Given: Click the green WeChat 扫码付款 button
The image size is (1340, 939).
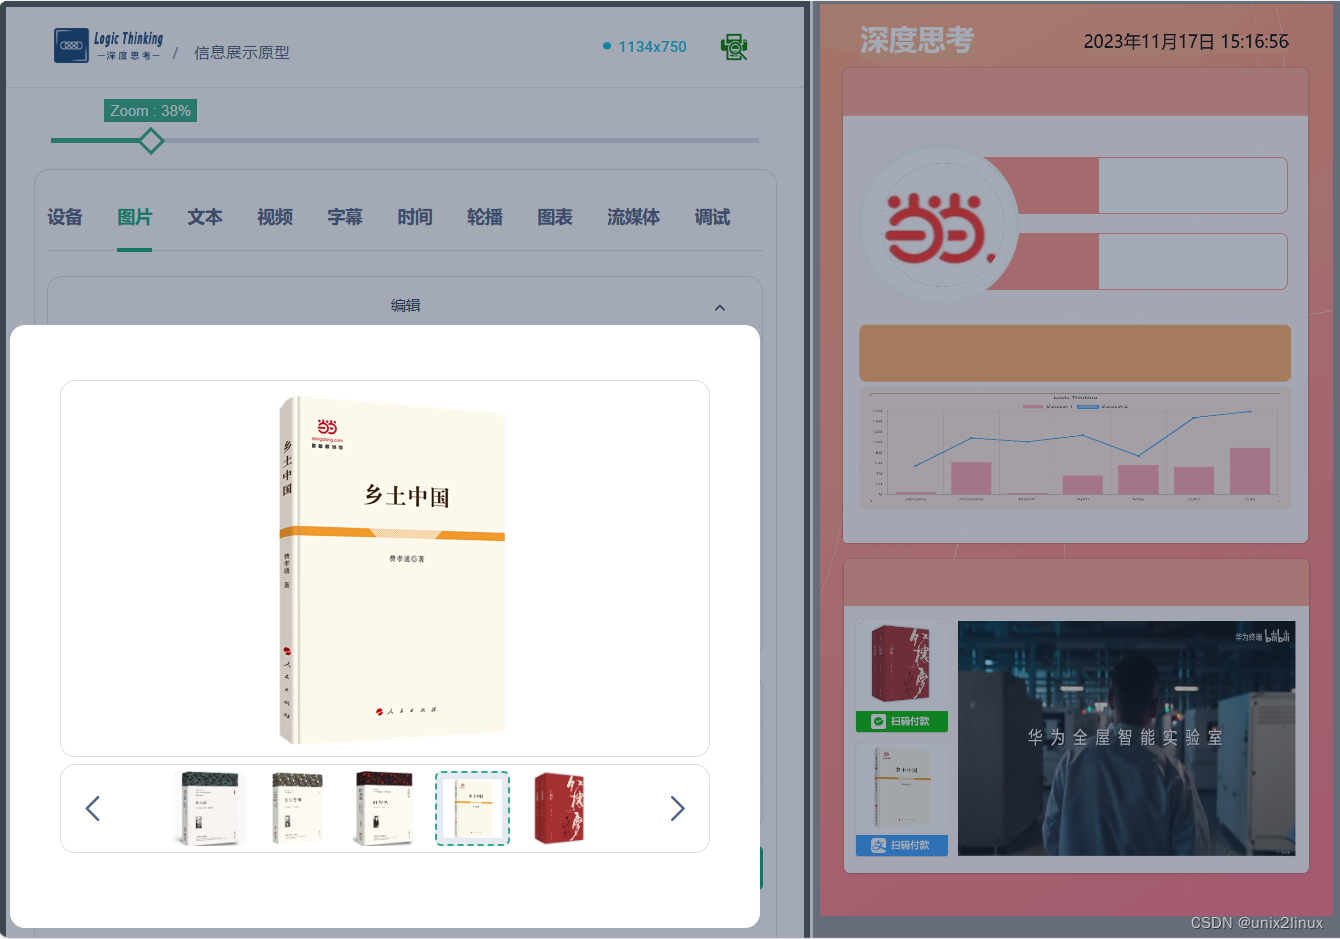Looking at the screenshot, I should [x=902, y=721].
